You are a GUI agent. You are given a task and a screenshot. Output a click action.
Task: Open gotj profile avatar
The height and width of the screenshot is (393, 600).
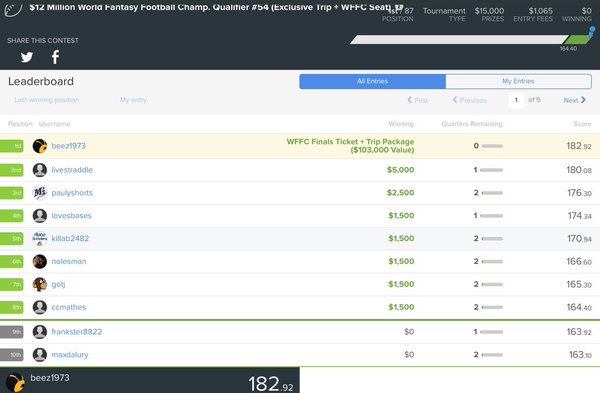tap(40, 284)
